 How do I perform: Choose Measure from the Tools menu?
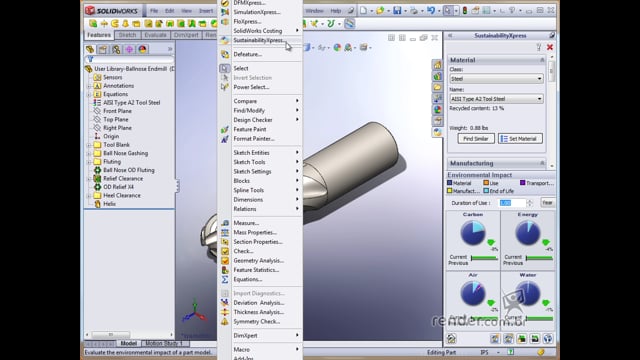260,223
